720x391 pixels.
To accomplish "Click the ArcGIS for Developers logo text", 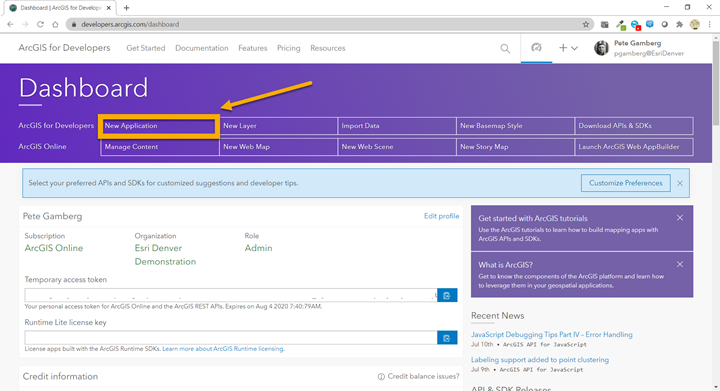I will 64,48.
